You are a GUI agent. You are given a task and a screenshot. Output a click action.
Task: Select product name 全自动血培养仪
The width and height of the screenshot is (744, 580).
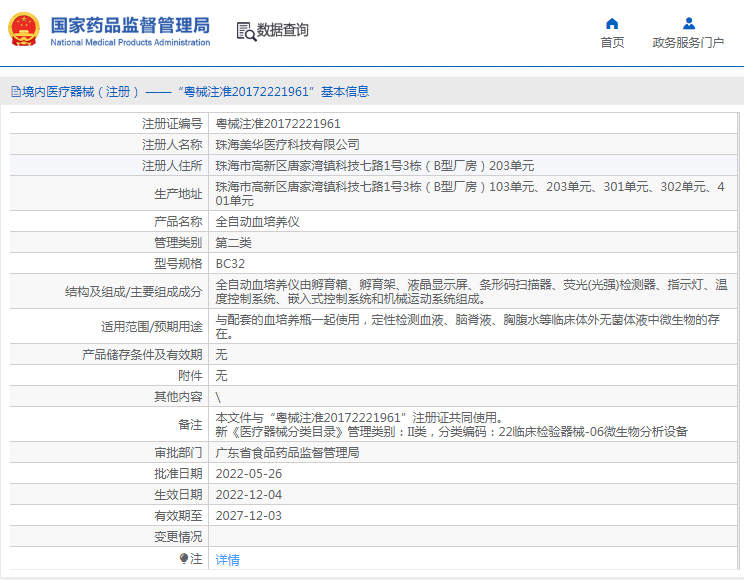click(257, 222)
